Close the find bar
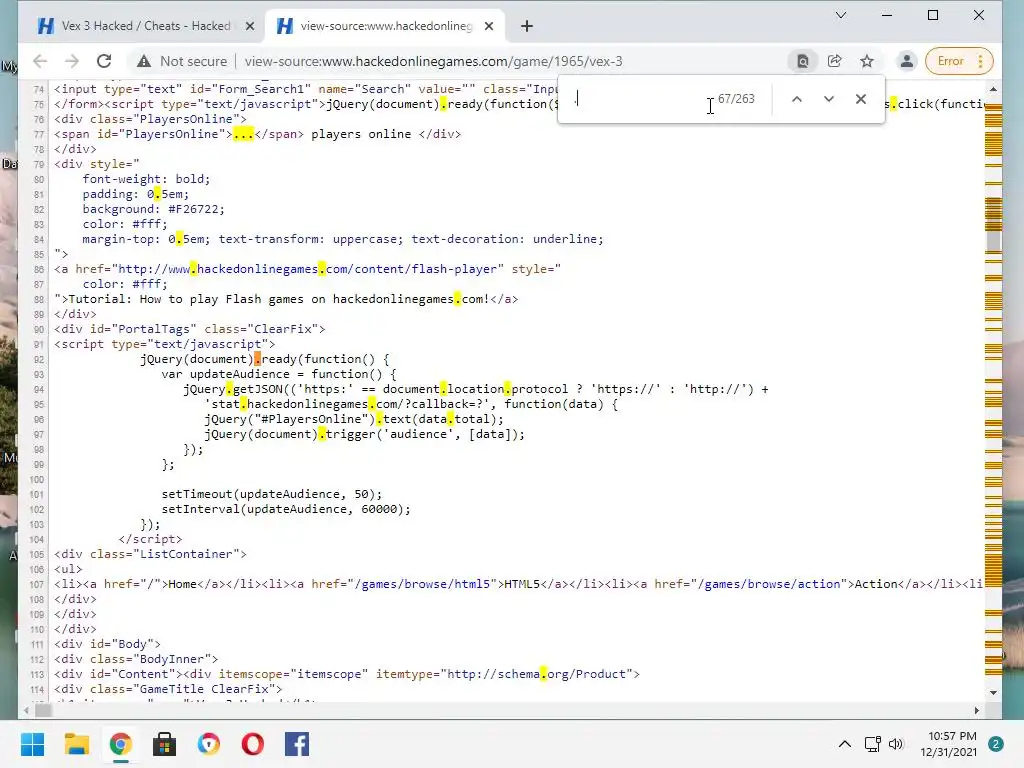This screenshot has width=1024, height=768. [861, 99]
